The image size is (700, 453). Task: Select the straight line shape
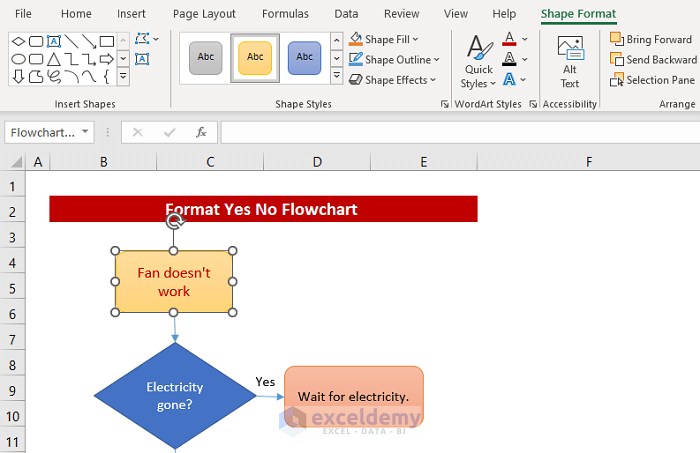tap(71, 42)
